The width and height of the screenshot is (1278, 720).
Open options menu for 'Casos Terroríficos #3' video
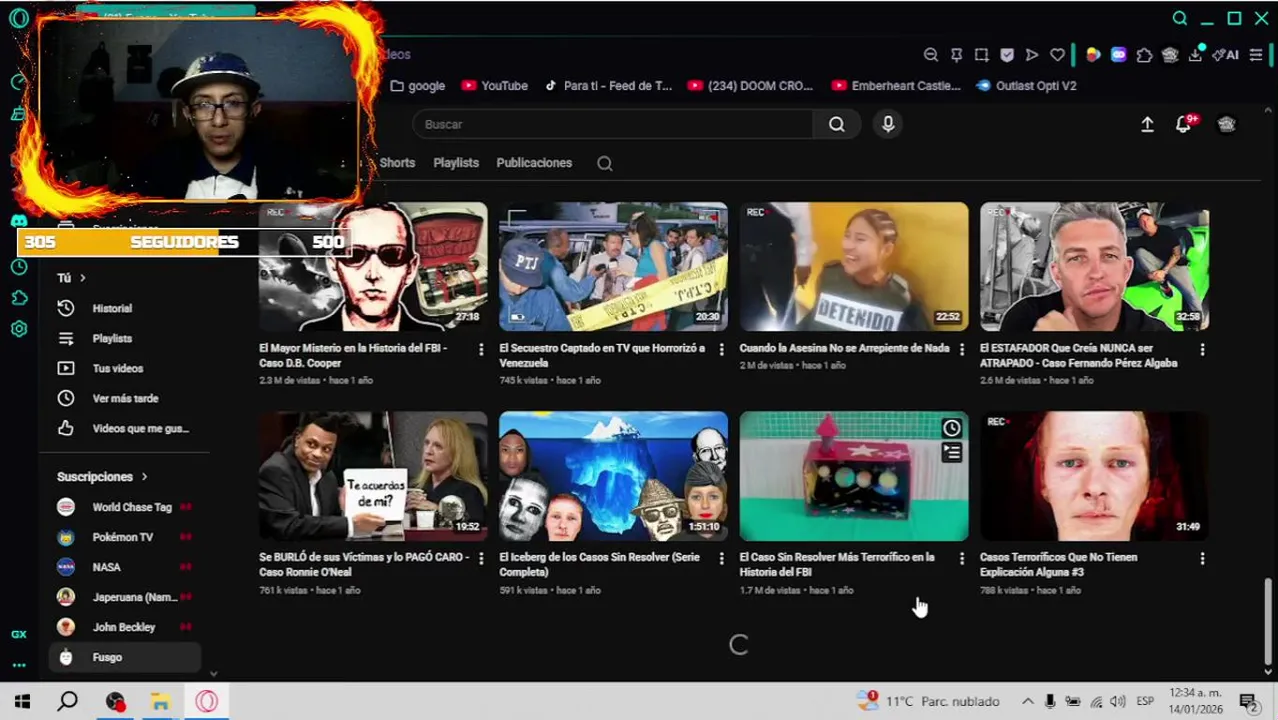(x=1202, y=558)
